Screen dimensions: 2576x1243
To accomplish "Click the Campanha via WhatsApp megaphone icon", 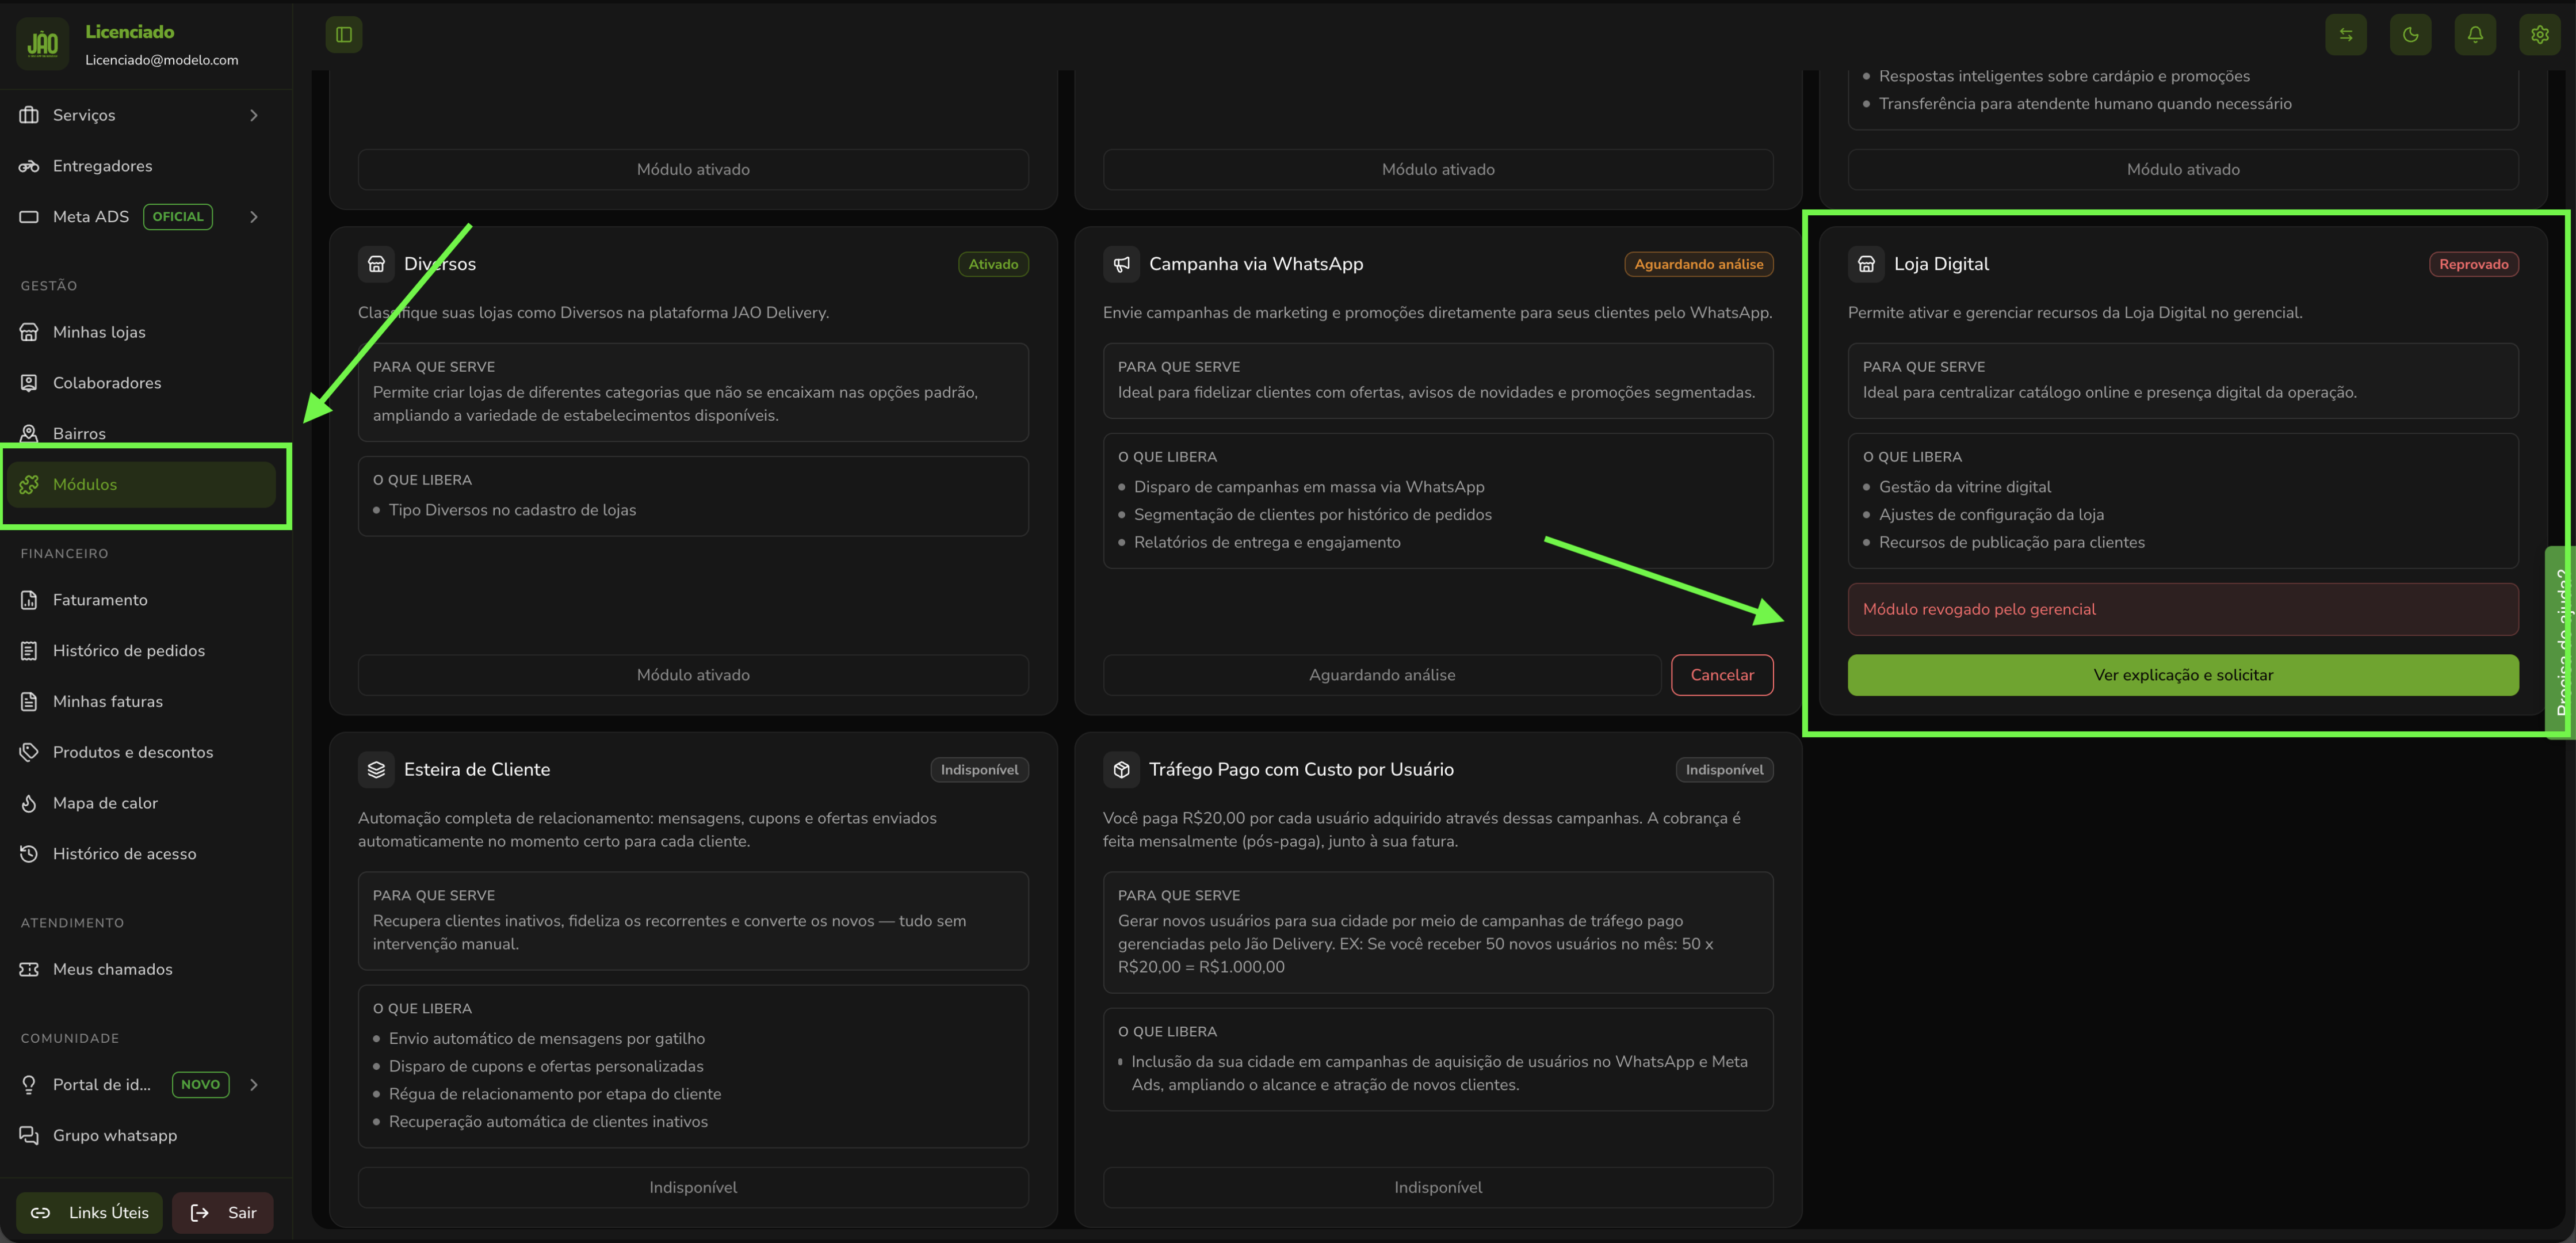I will click(1121, 264).
